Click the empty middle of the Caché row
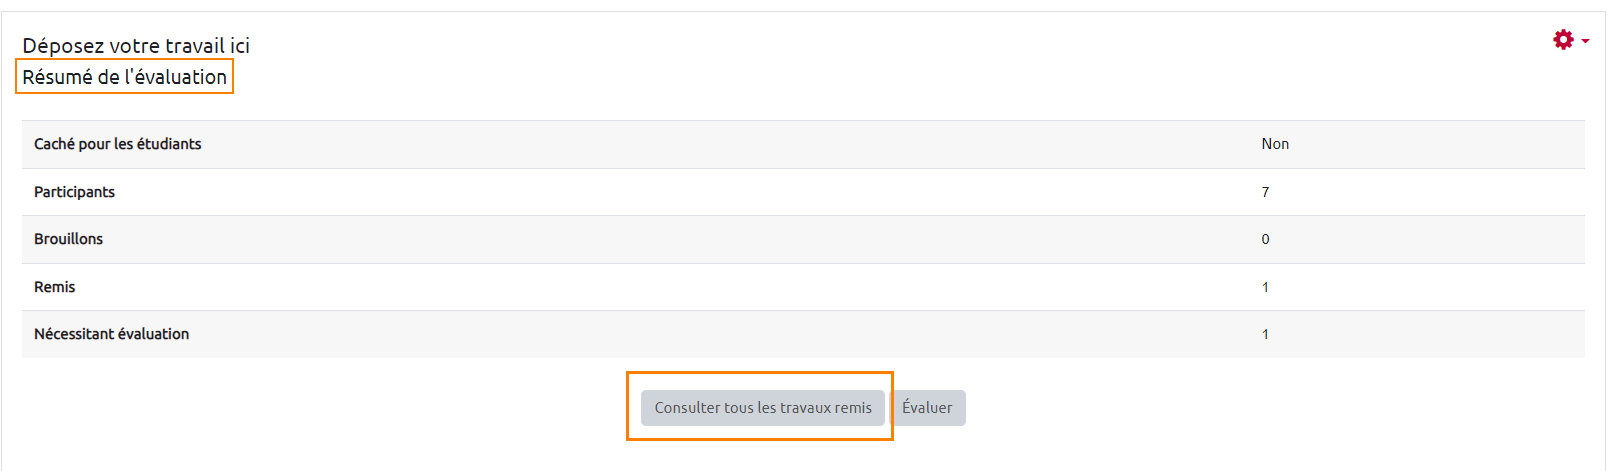Image resolution: width=1610 pixels, height=471 pixels. point(700,144)
